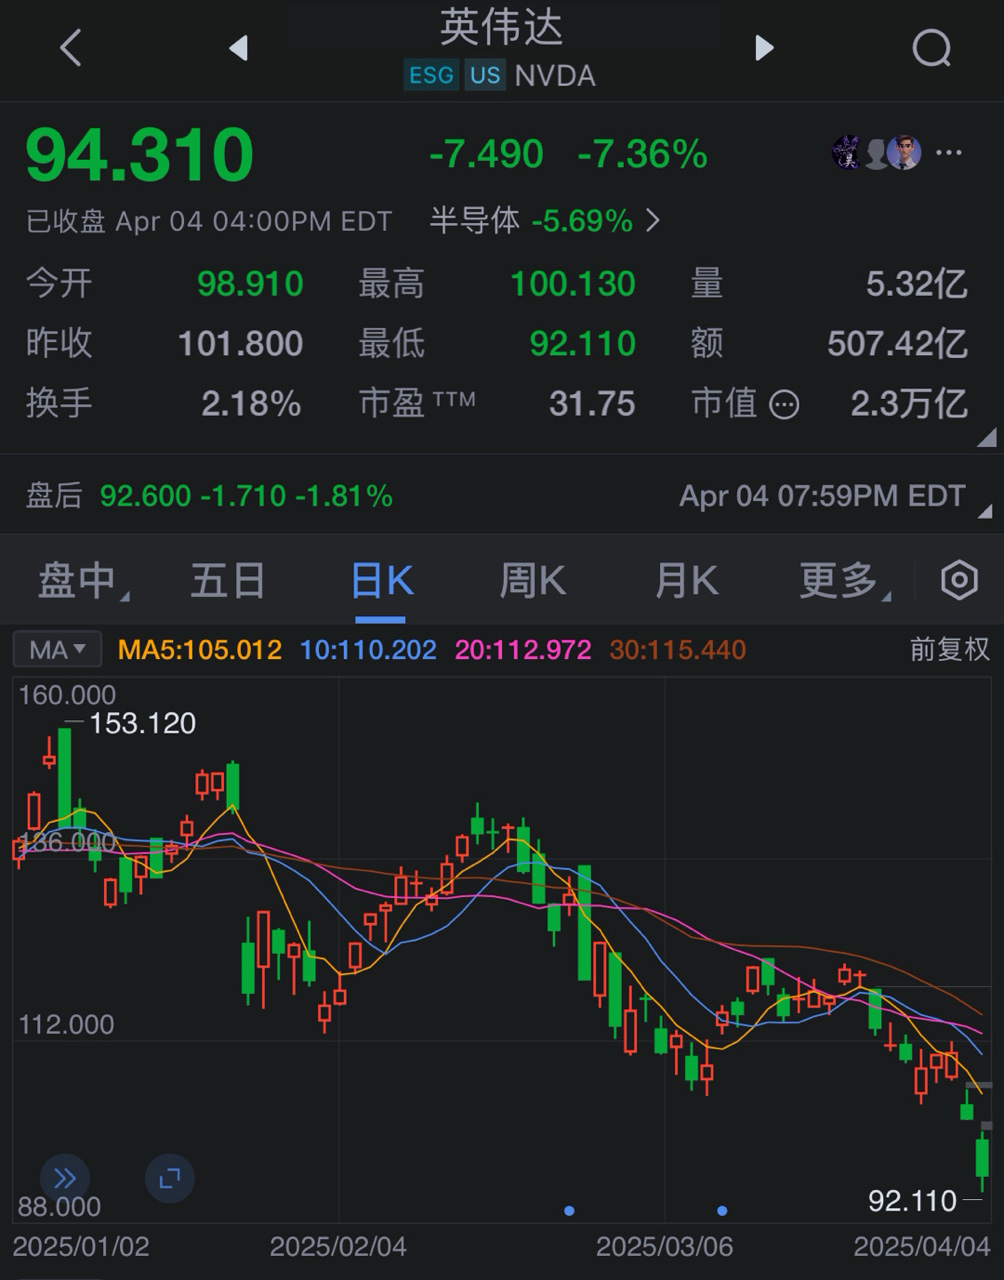Tap the 盘后 92.600 after-hours price
Image resolution: width=1004 pixels, height=1280 pixels.
point(145,496)
